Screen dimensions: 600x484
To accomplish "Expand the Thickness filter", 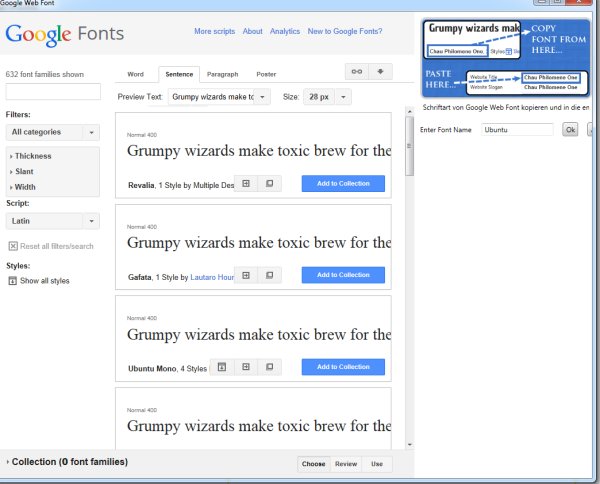I will point(31,156).
